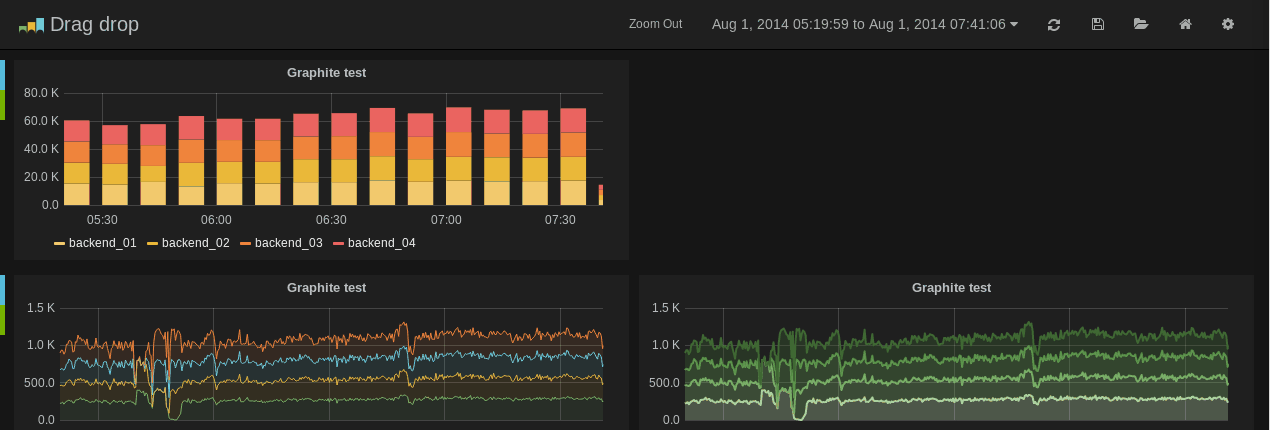Open the Aug 1, 2014 time range dropdown
This screenshot has height=430, width=1270.
coord(864,24)
